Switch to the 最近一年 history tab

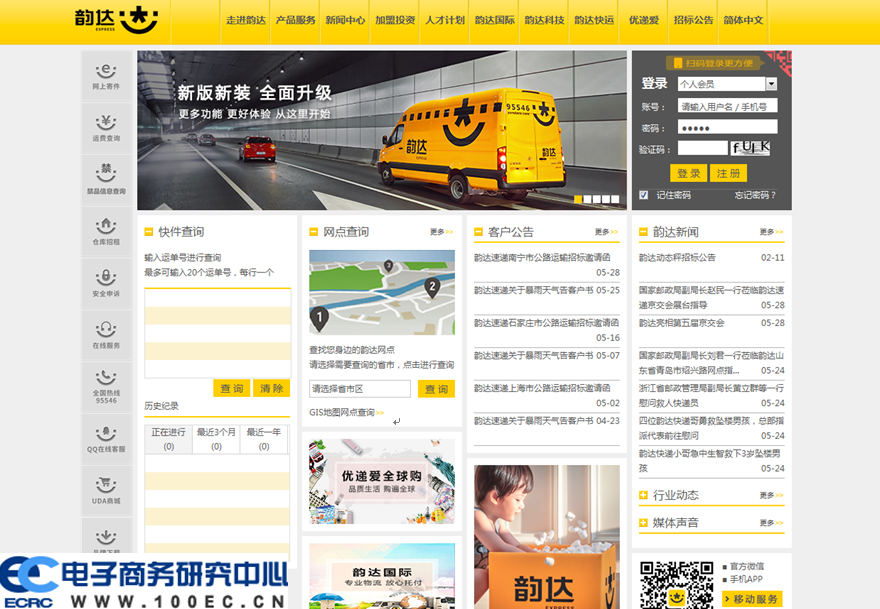[x=264, y=439]
